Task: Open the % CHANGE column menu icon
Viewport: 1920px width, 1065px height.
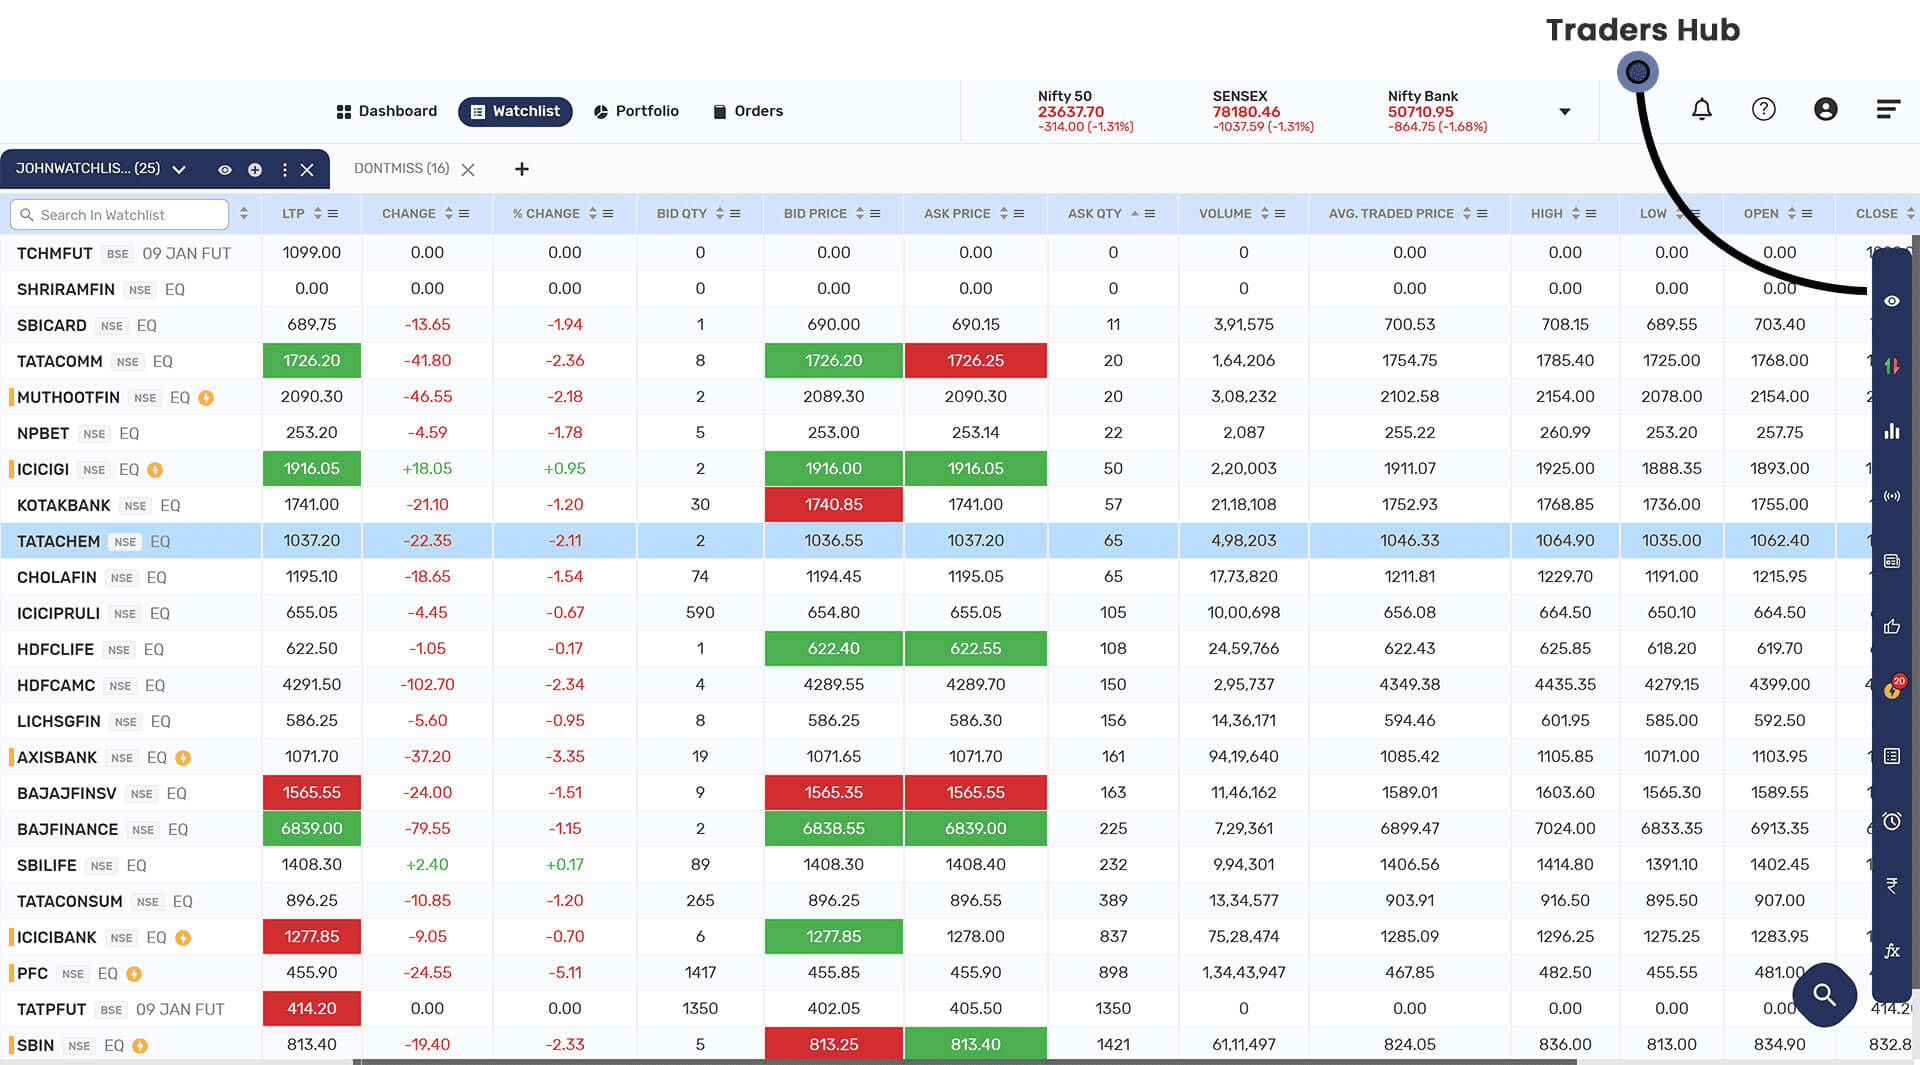Action: point(608,214)
